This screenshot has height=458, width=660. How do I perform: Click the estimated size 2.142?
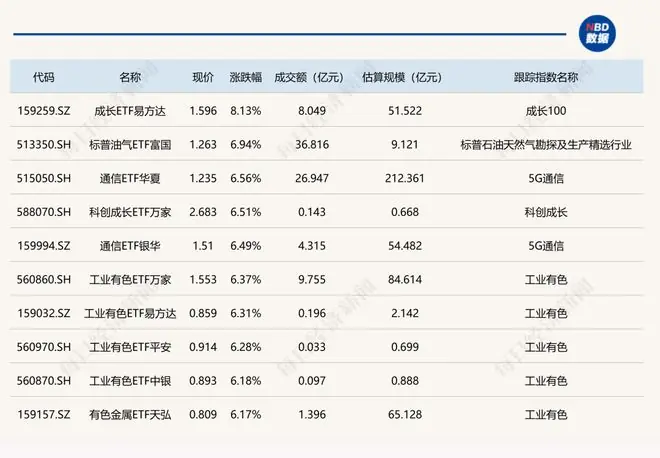[405, 313]
